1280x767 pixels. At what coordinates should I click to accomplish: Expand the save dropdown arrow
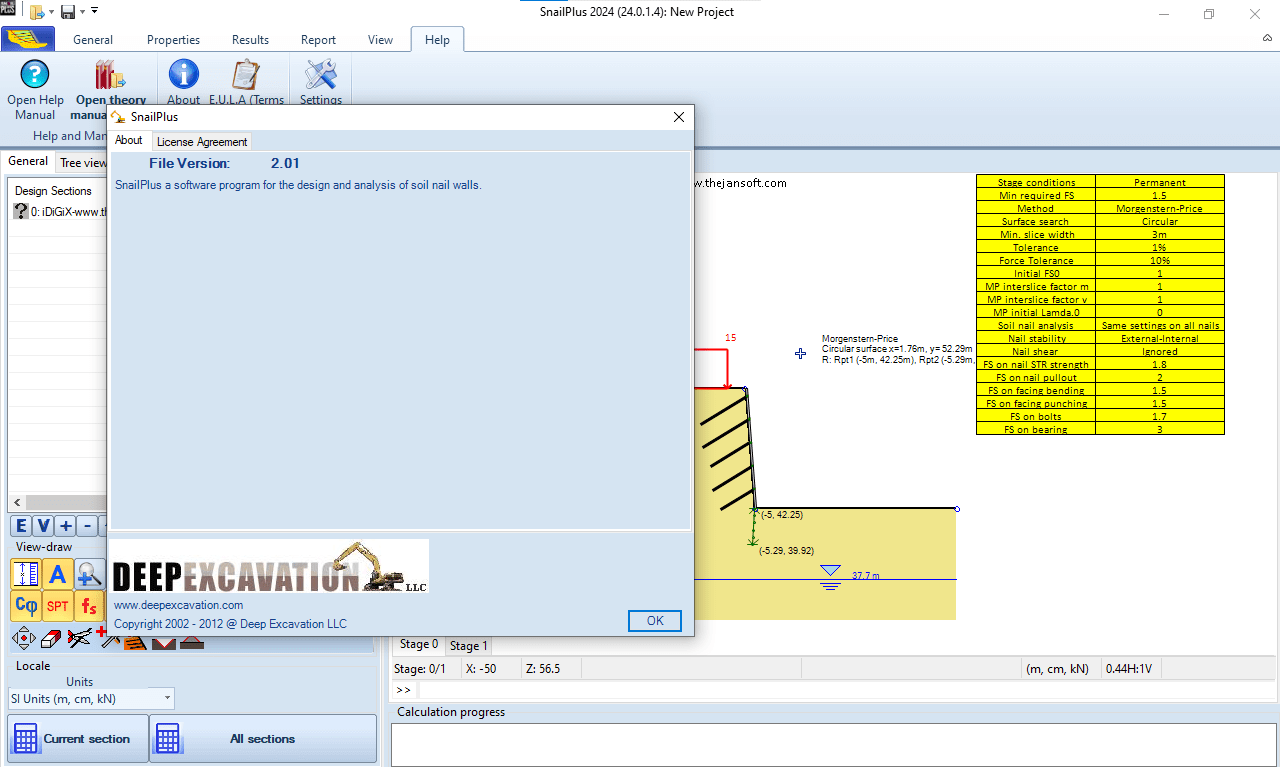[x=82, y=12]
